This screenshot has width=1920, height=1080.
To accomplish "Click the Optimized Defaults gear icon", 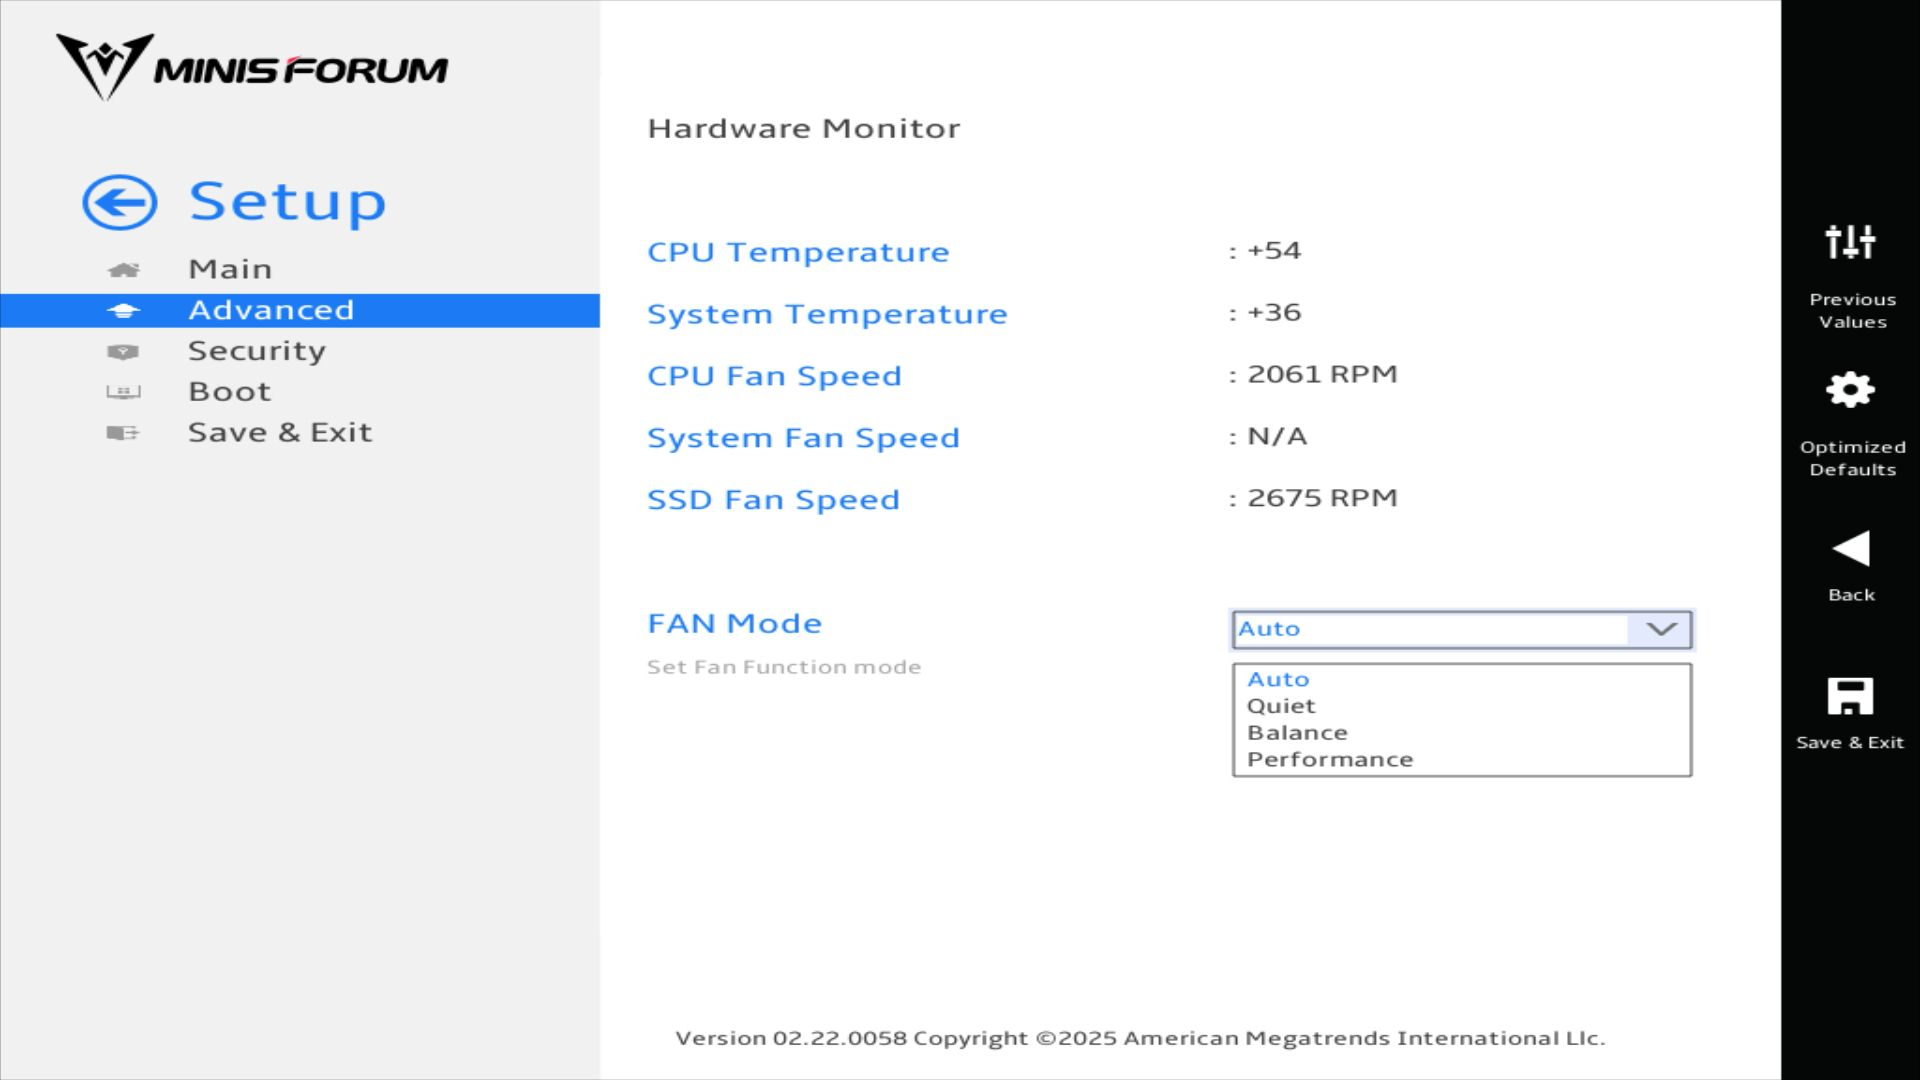I will tap(1850, 390).
